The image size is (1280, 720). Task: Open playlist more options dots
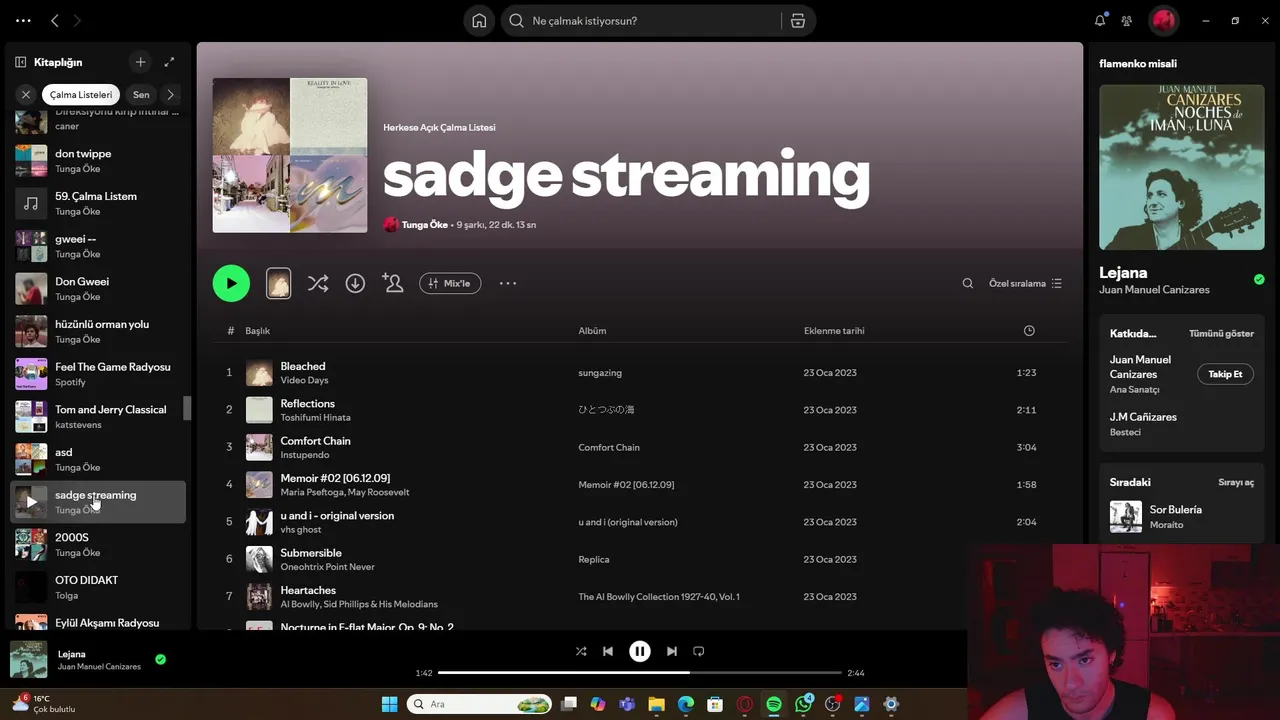pos(508,283)
